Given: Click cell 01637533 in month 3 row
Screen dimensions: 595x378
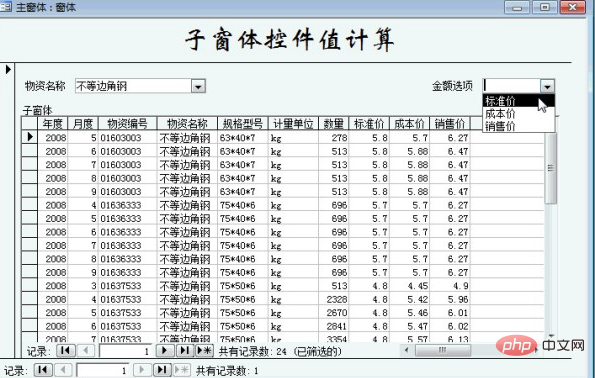Looking at the screenshot, I should click(x=128, y=286).
